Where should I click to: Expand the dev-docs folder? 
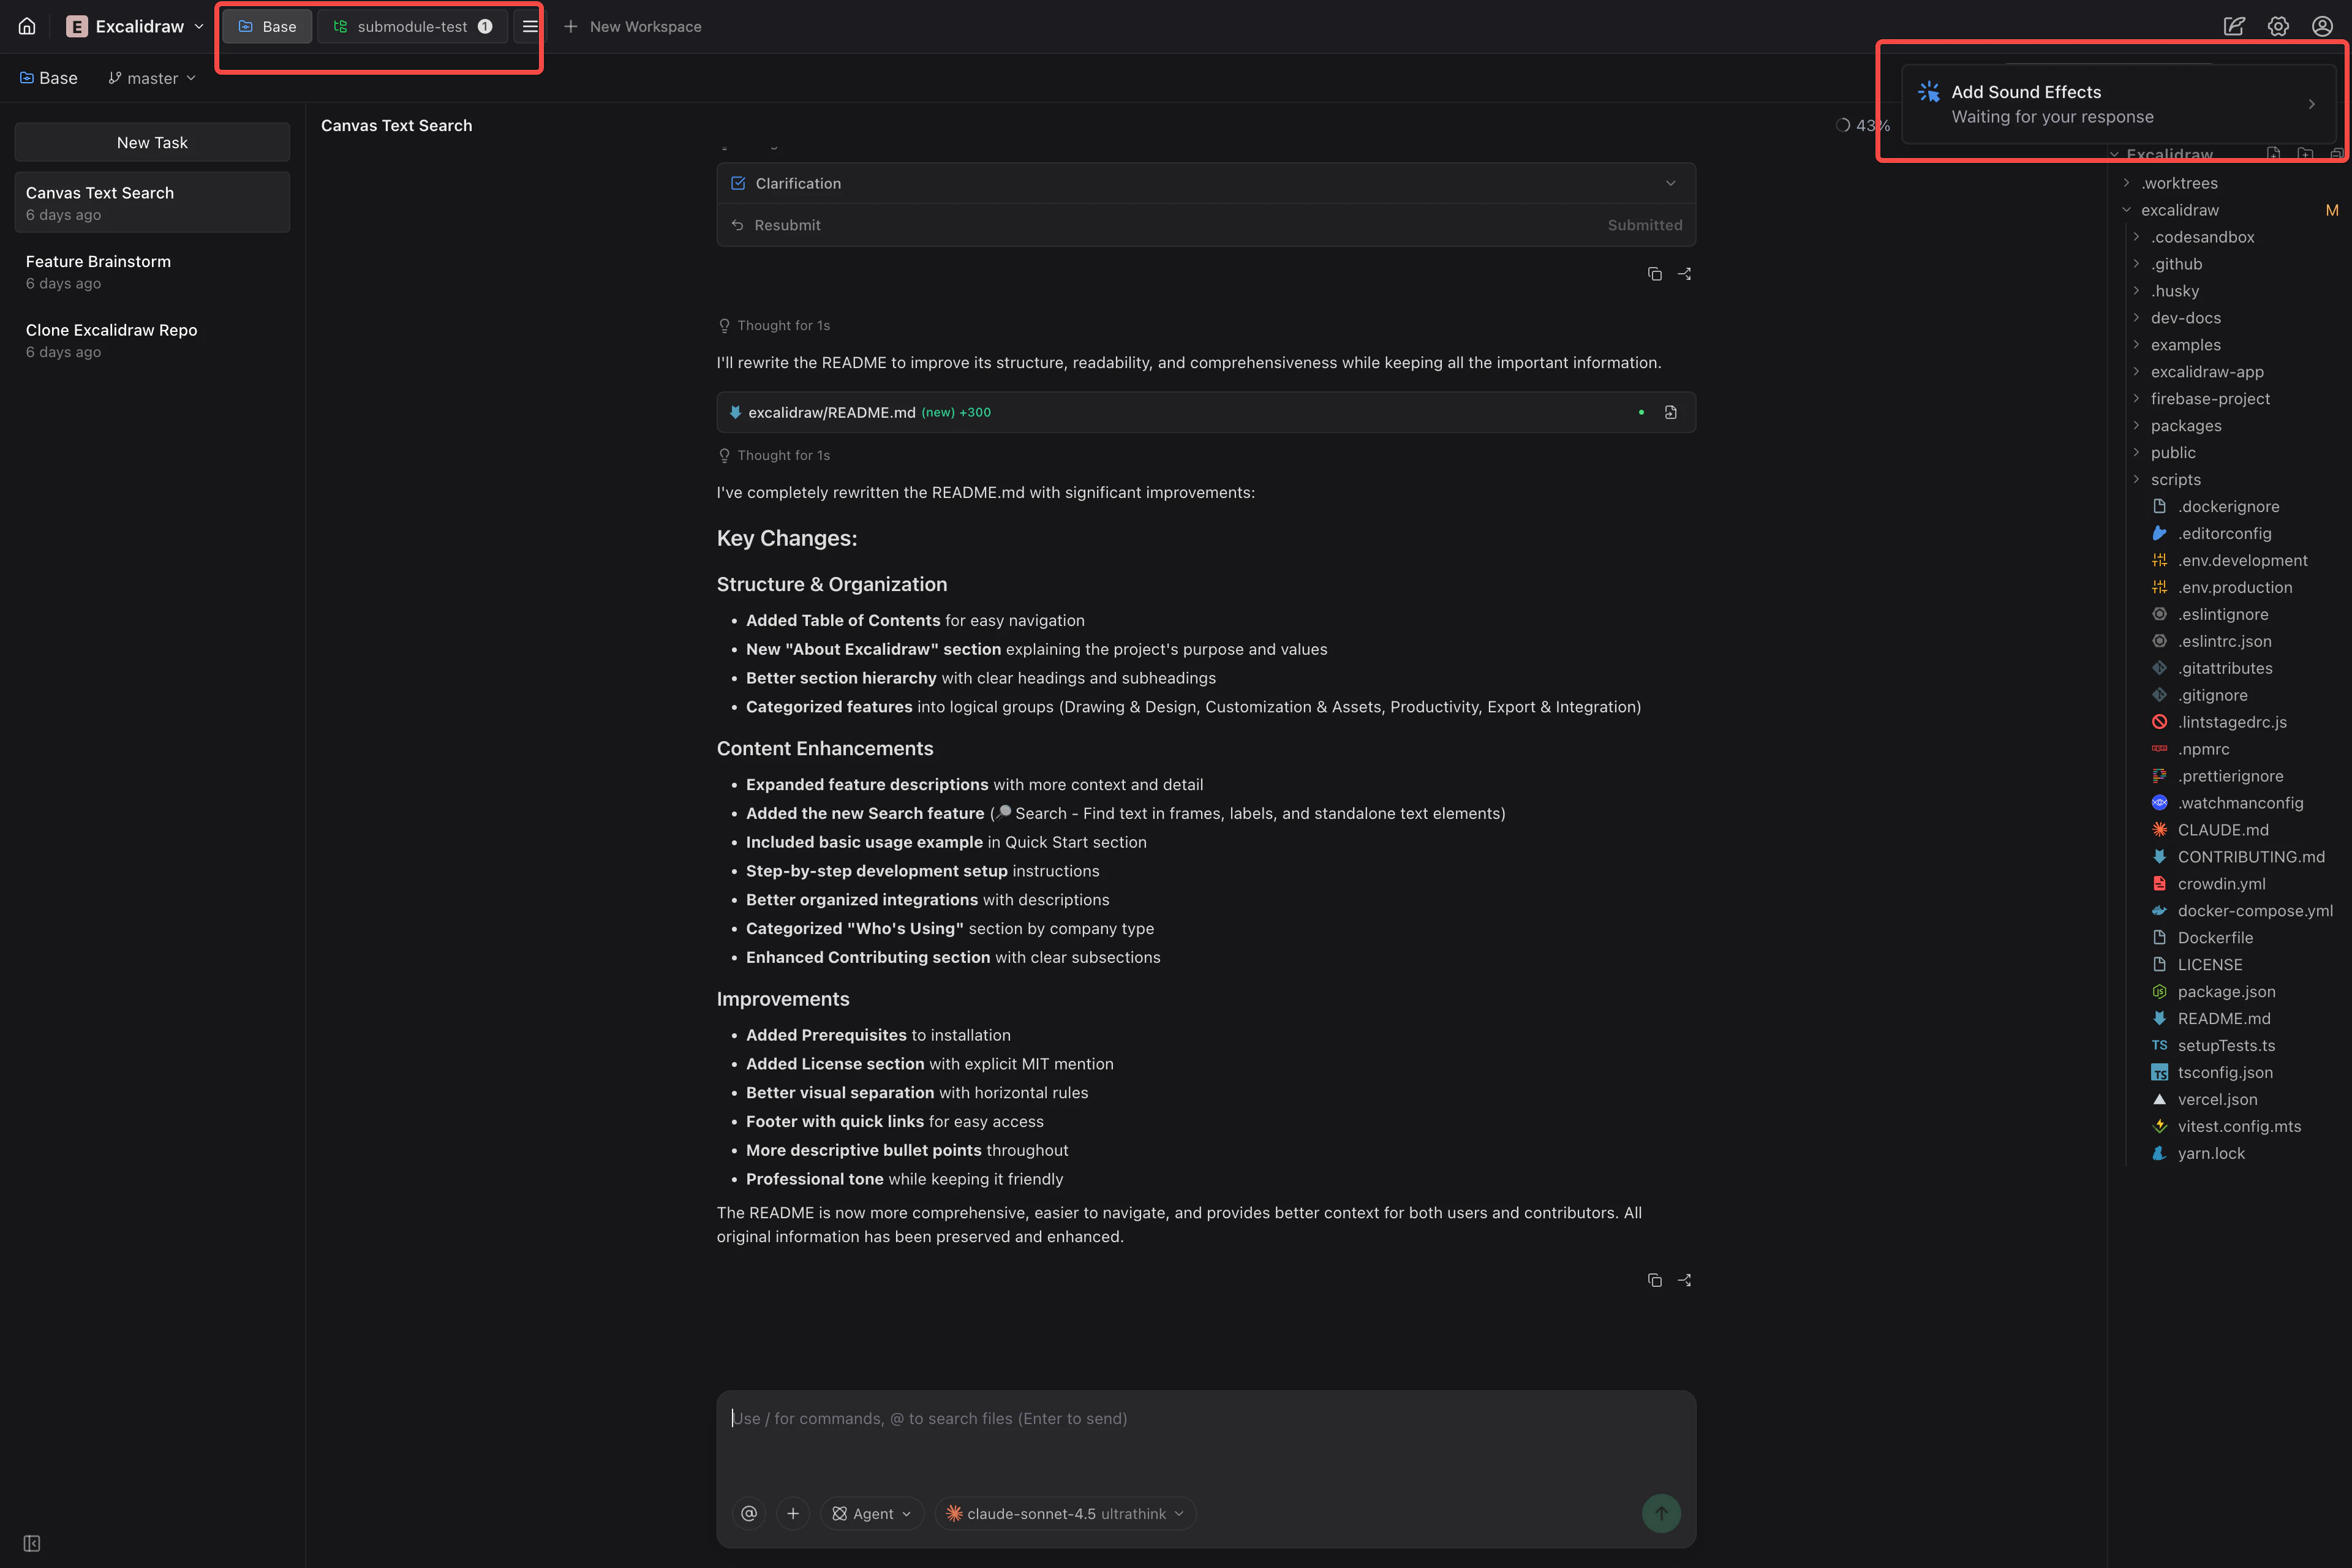(2136, 318)
